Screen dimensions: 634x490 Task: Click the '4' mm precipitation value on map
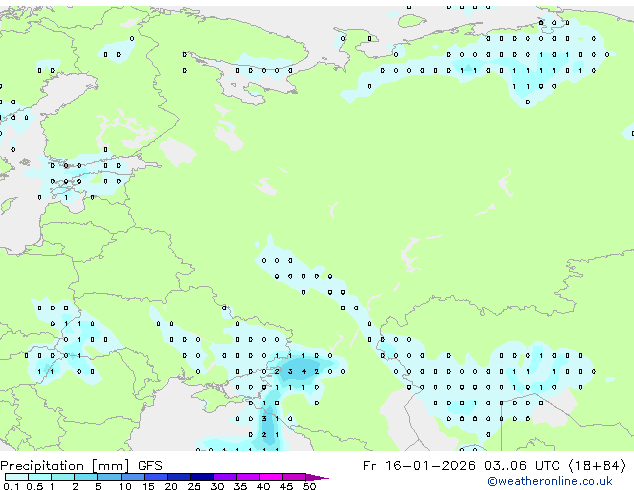click(304, 372)
